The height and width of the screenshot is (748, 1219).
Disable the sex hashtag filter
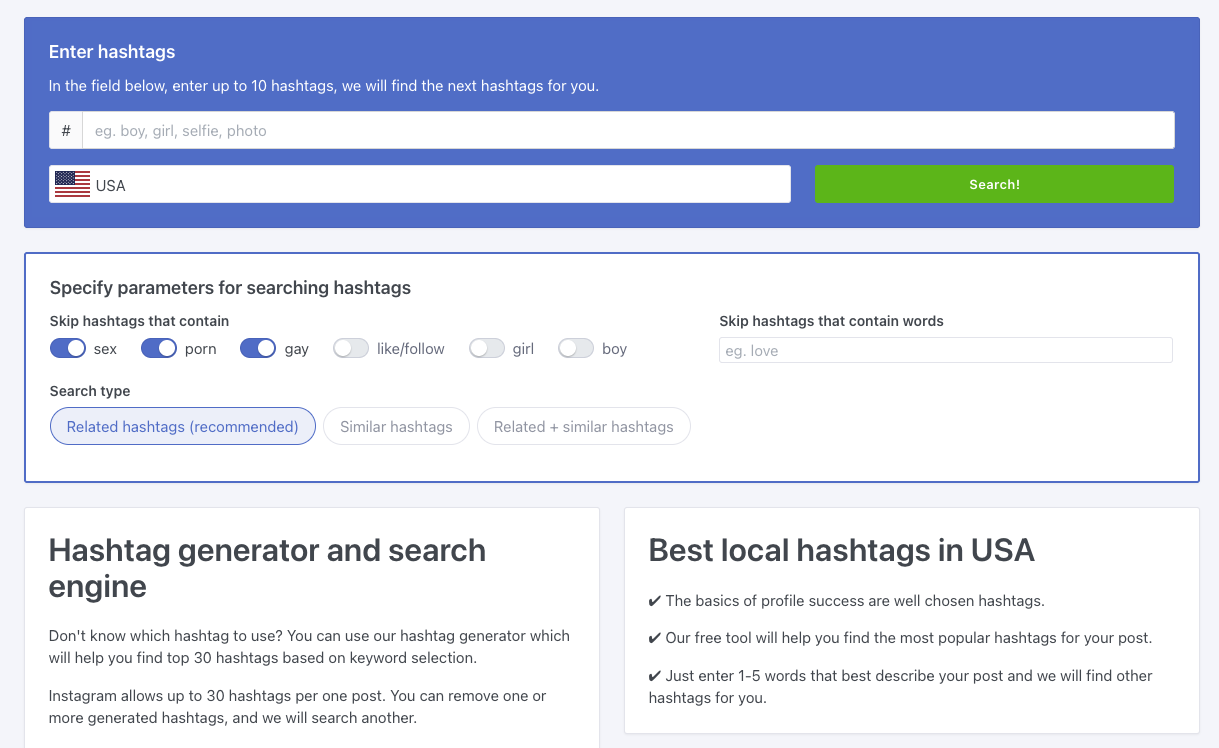[68, 348]
